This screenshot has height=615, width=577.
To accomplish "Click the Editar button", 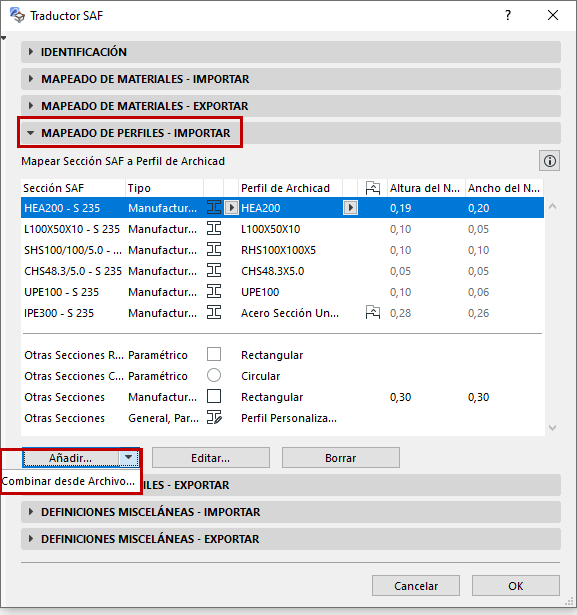I will [211, 458].
